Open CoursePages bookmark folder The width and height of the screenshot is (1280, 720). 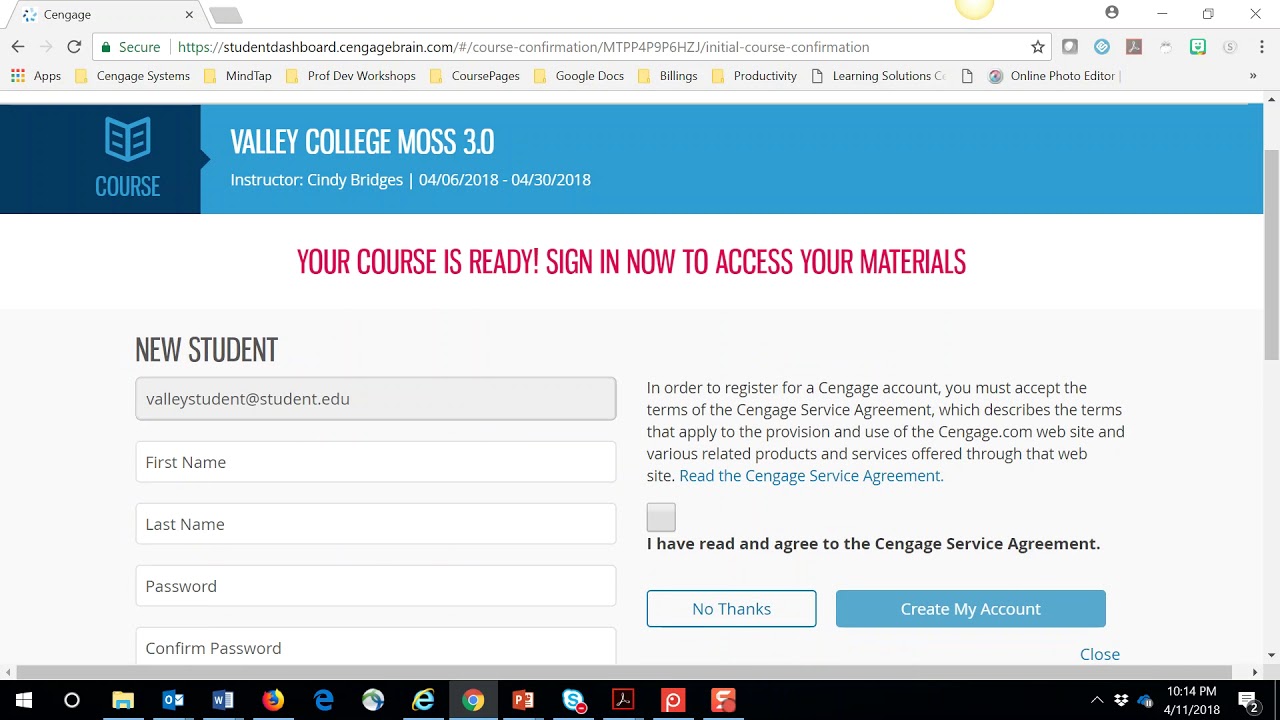(x=474, y=76)
